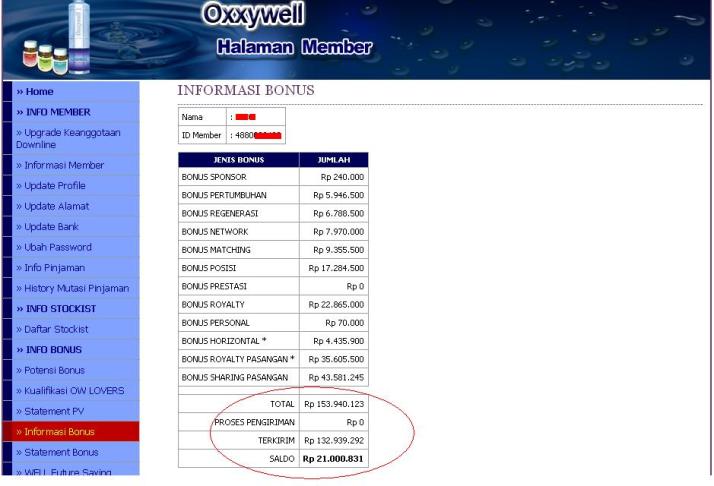Open Update Bank link
This screenshot has width=714, height=486.
47,226
